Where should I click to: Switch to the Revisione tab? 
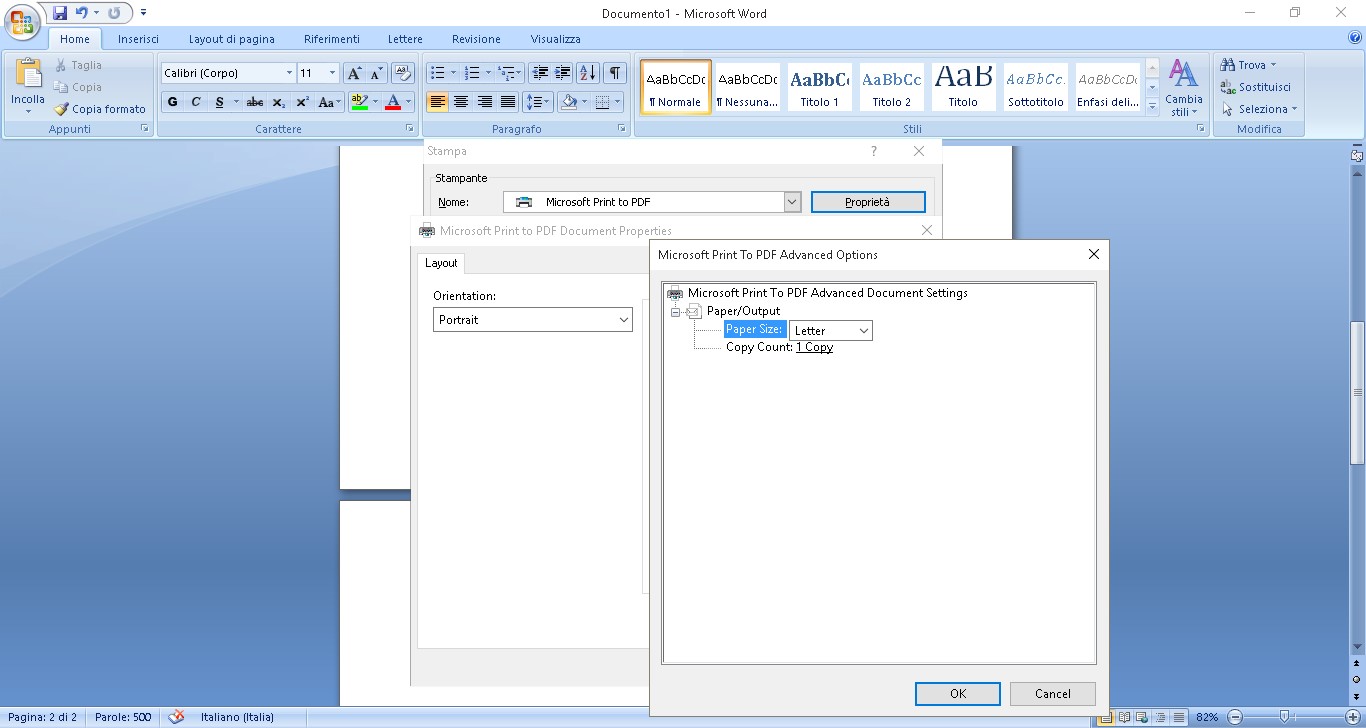[476, 39]
